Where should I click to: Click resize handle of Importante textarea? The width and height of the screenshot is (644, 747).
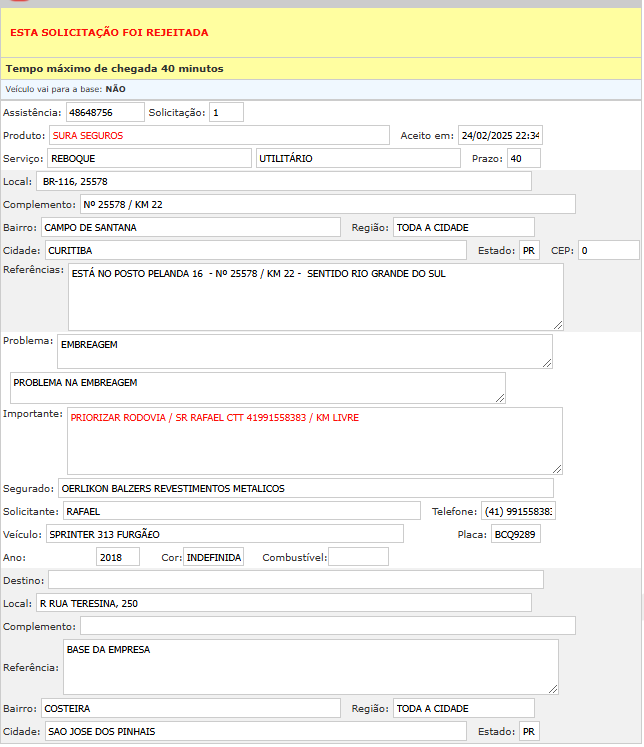[557, 468]
